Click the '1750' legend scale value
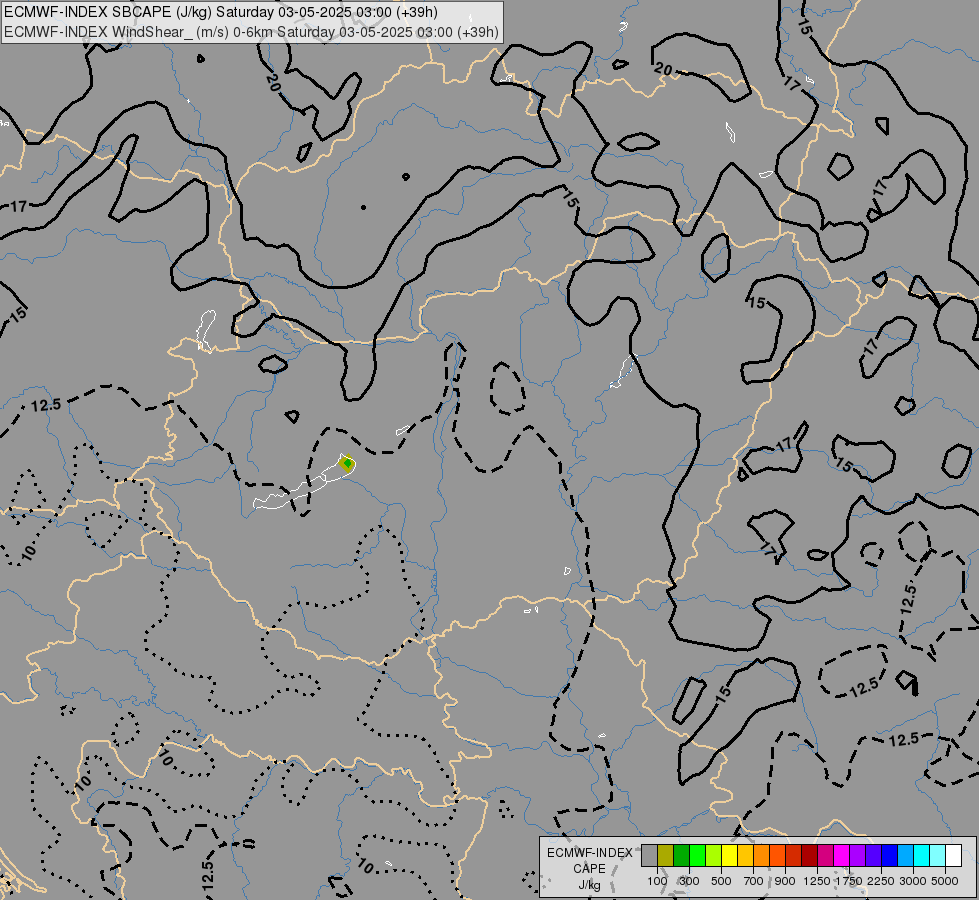 tap(849, 881)
